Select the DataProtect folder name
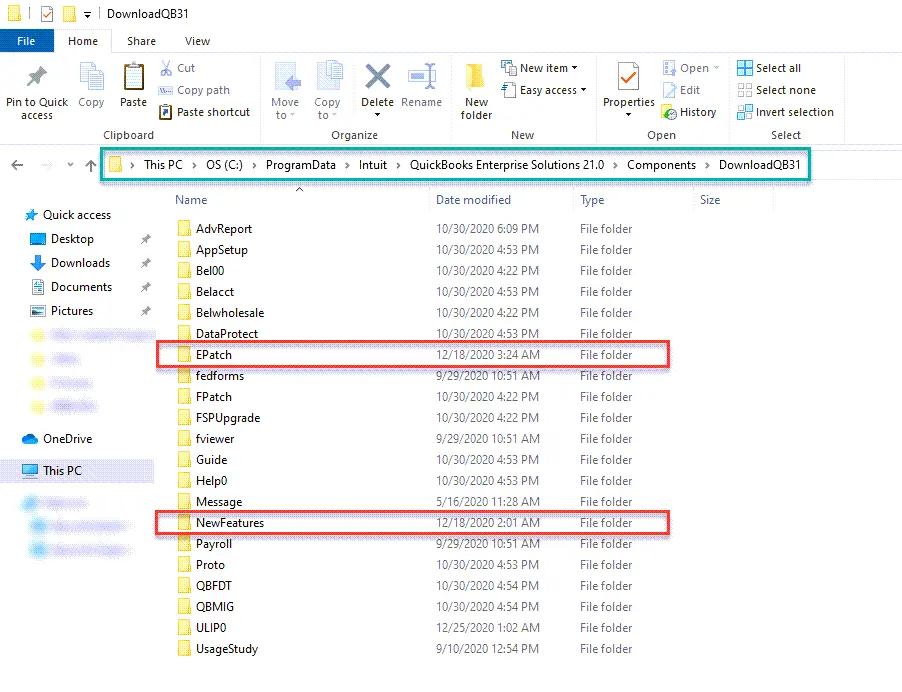 click(x=227, y=334)
